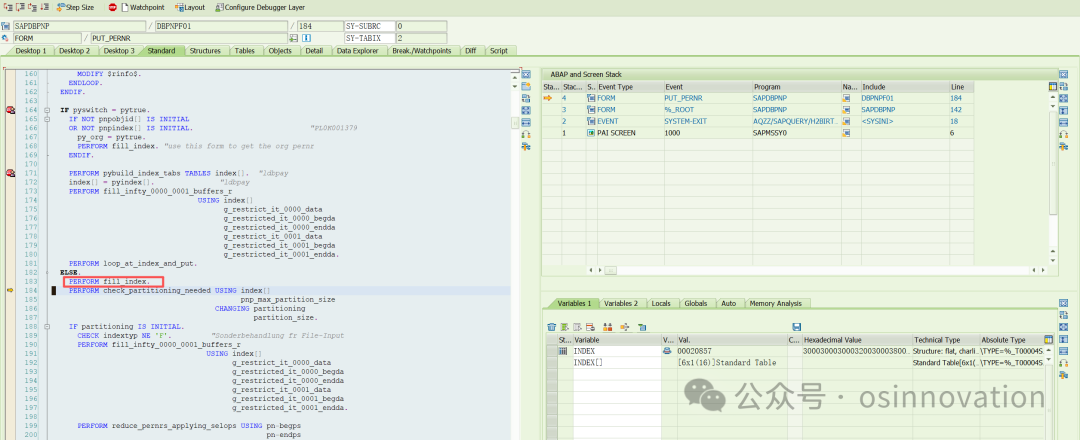Click the navigation icon in the PUT_PERNR row

[846, 98]
